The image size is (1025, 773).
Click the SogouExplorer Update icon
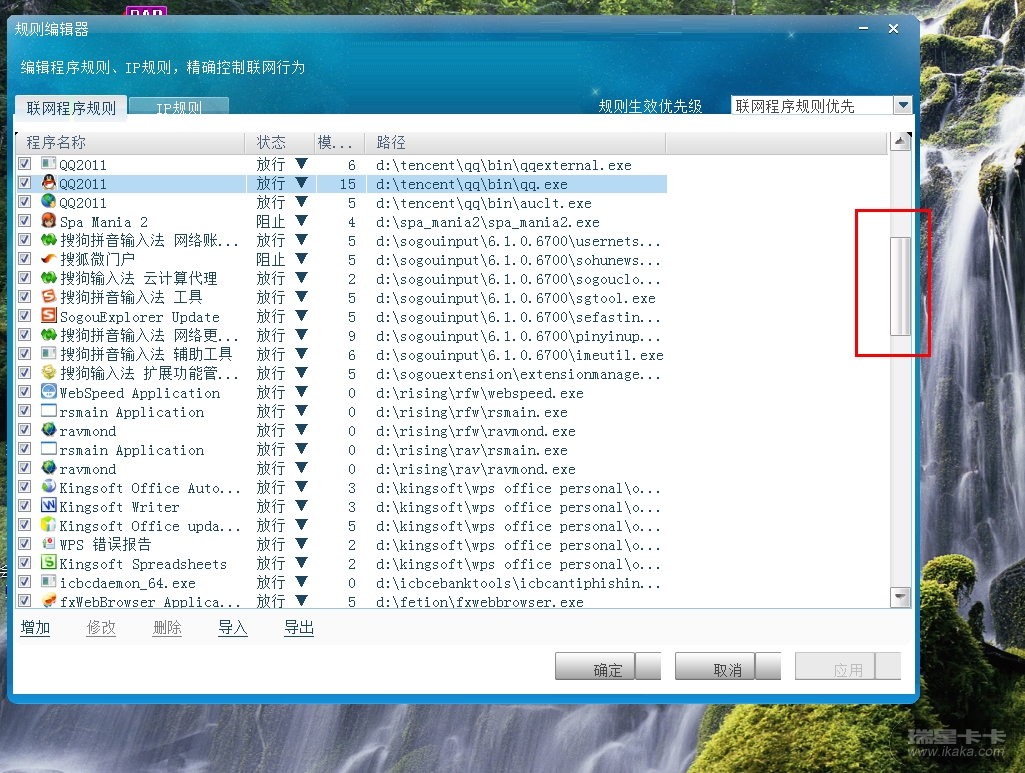(x=48, y=315)
